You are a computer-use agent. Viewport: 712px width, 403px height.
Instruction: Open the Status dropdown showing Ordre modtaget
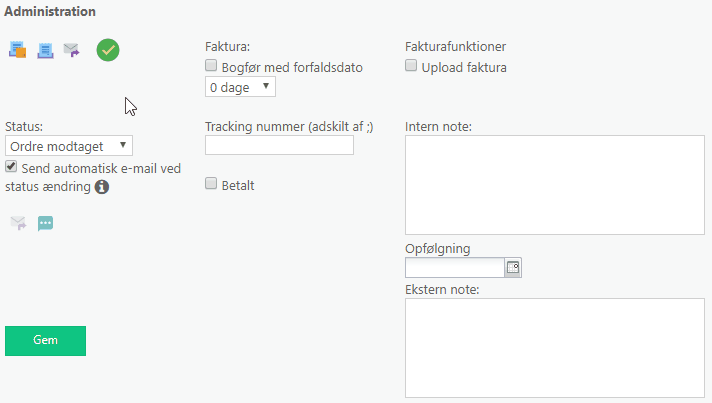69,146
